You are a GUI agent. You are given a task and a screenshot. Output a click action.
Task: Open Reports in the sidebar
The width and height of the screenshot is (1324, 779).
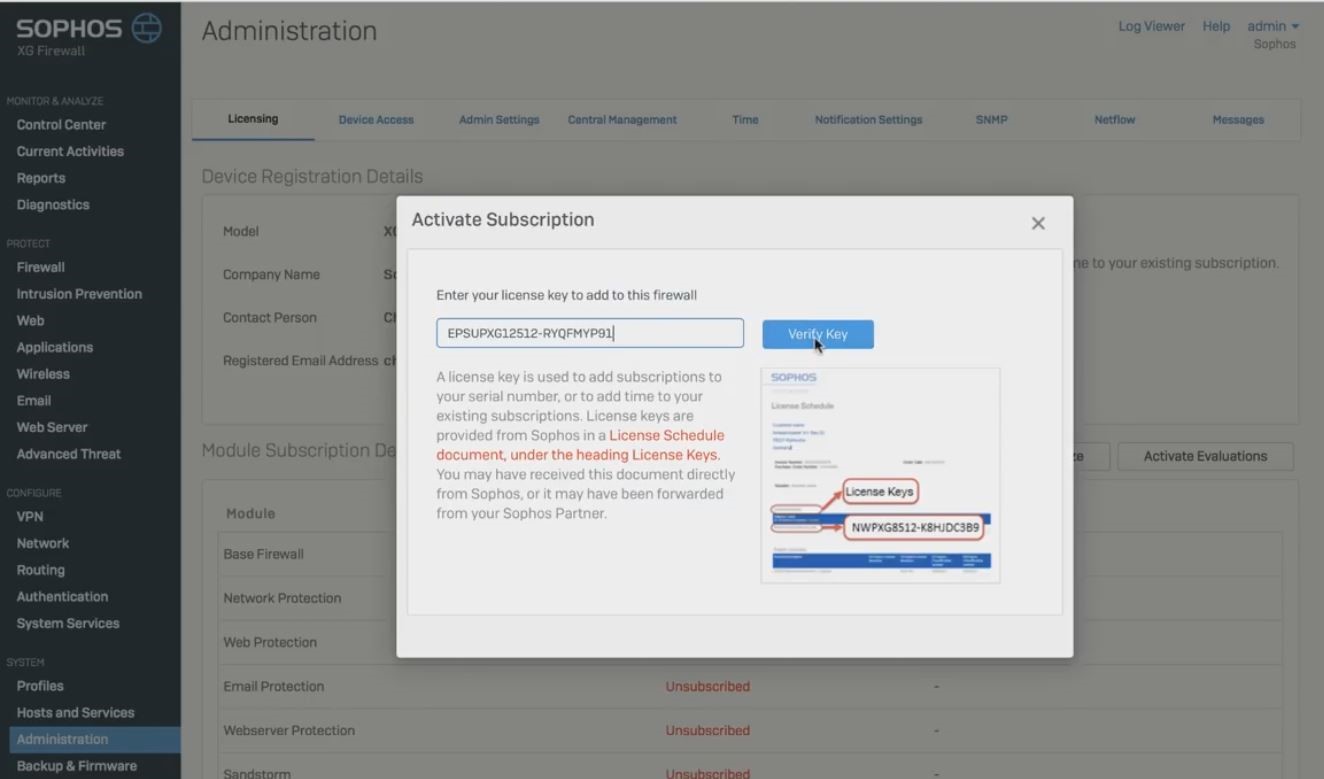pyautogui.click(x=39, y=177)
